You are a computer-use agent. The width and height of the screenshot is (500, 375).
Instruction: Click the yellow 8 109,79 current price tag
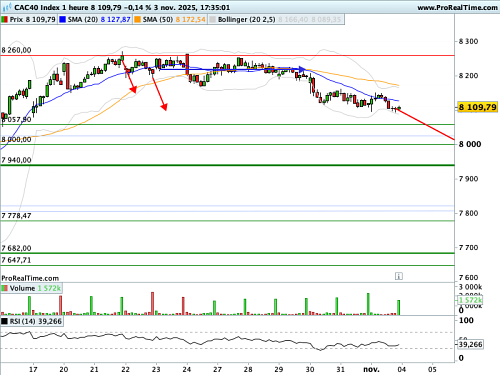(477, 107)
